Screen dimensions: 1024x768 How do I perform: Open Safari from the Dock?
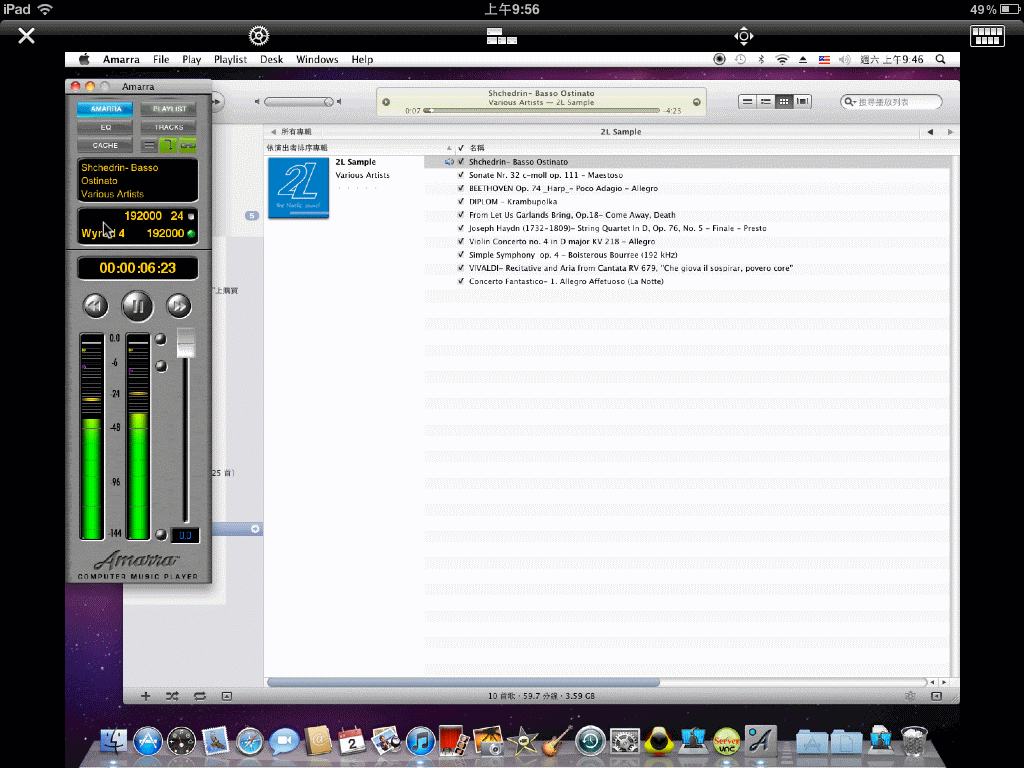pyautogui.click(x=249, y=741)
